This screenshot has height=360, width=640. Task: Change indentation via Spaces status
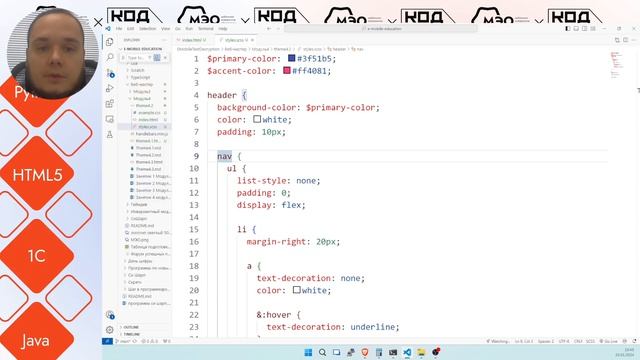coord(546,341)
